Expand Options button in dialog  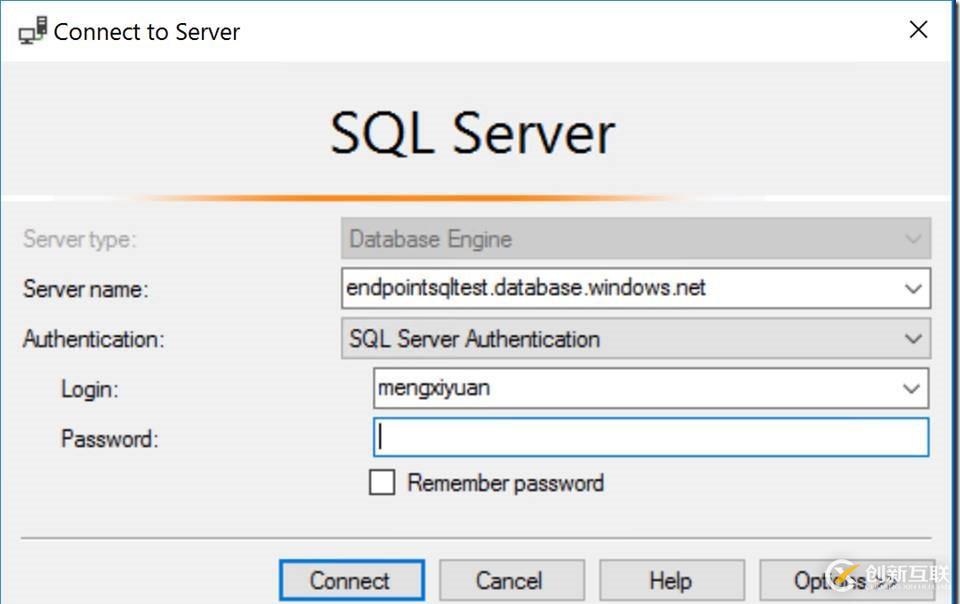[847, 580]
